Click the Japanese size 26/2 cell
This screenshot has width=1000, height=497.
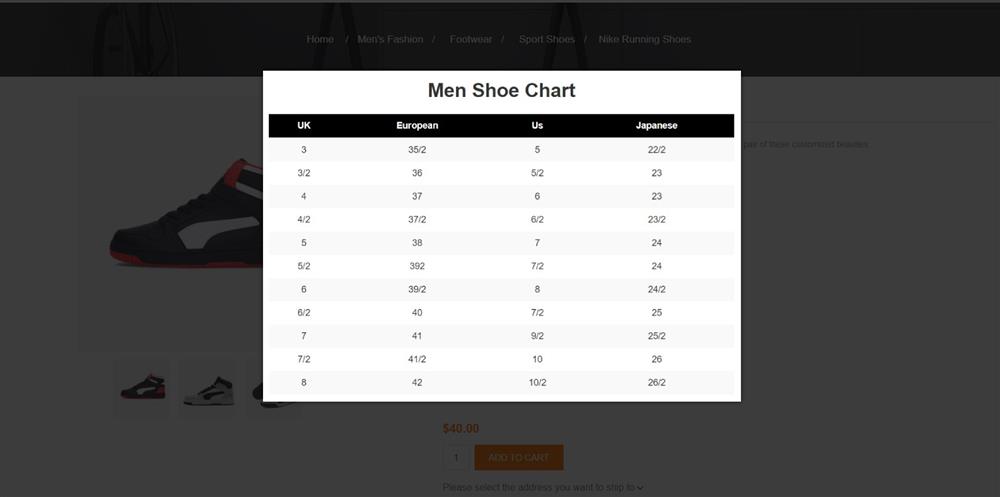click(x=656, y=383)
